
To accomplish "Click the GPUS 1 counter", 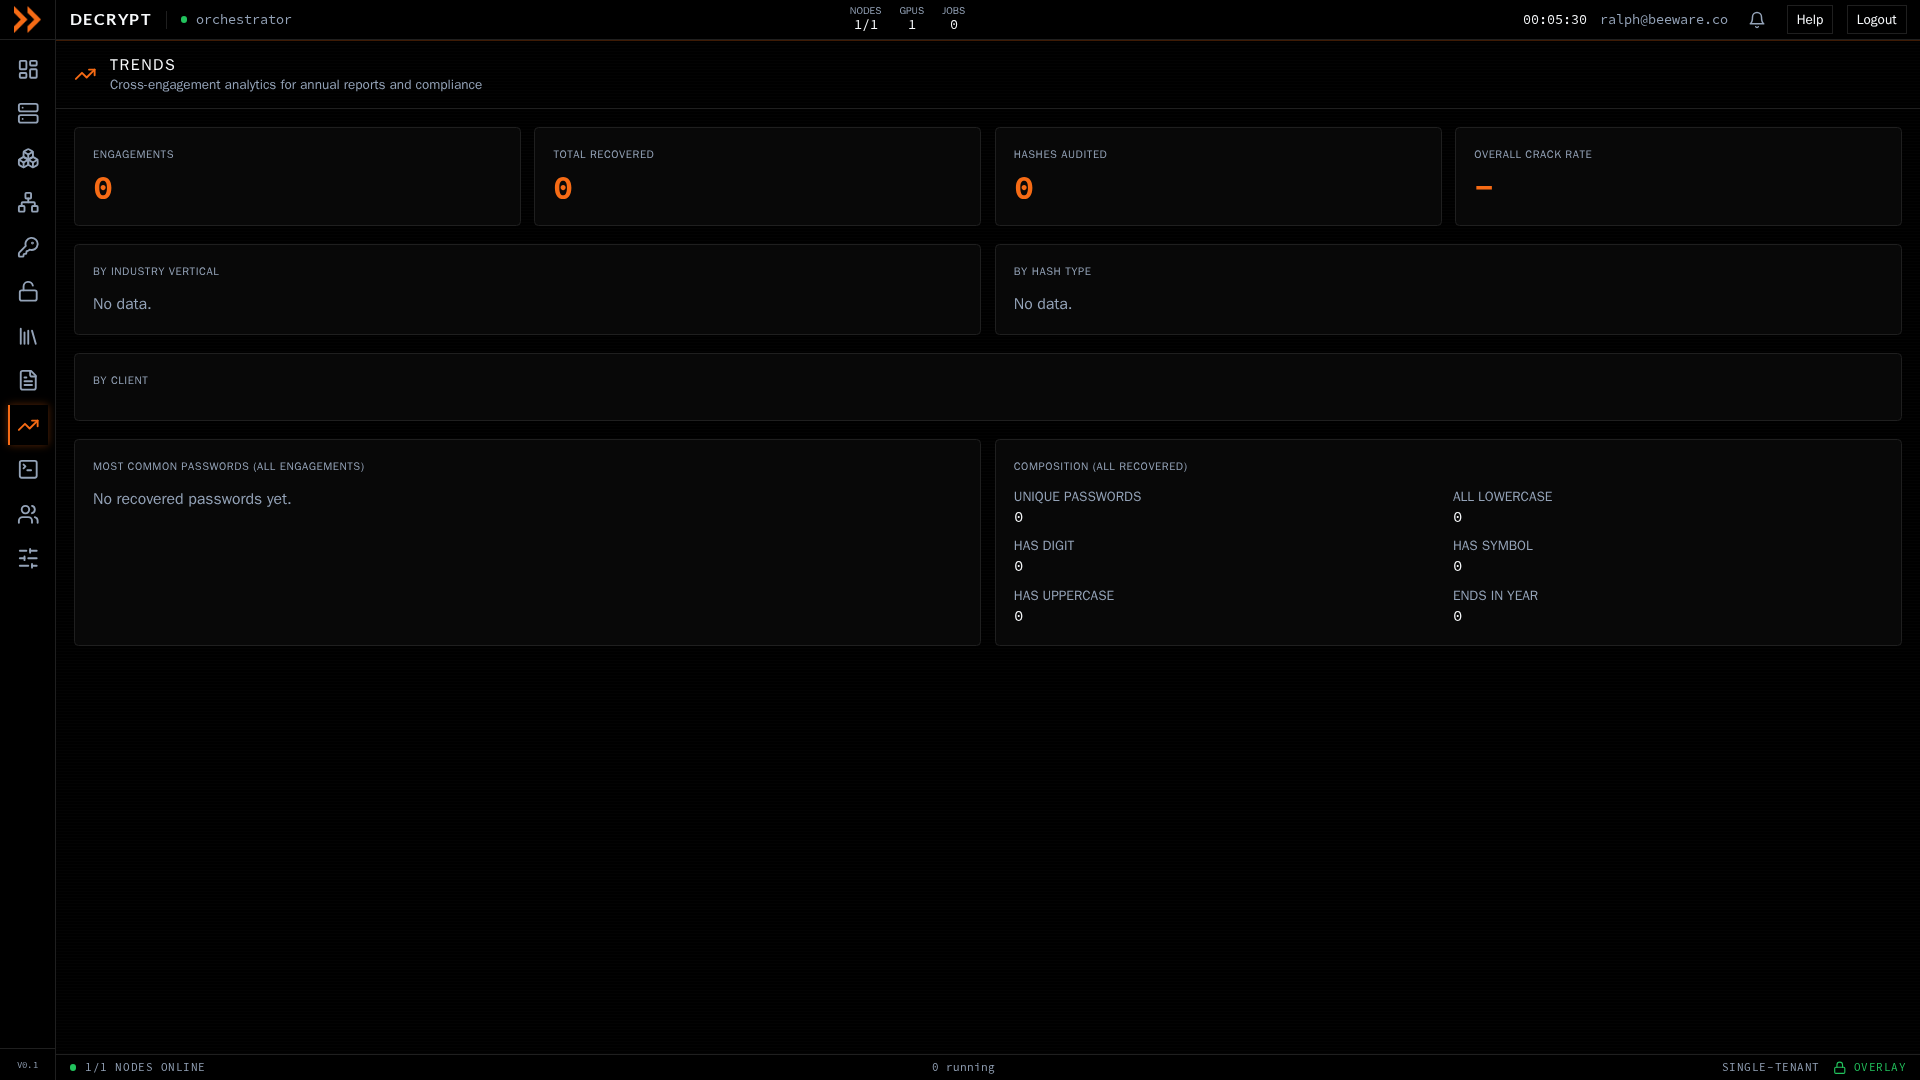I will click(x=911, y=18).
